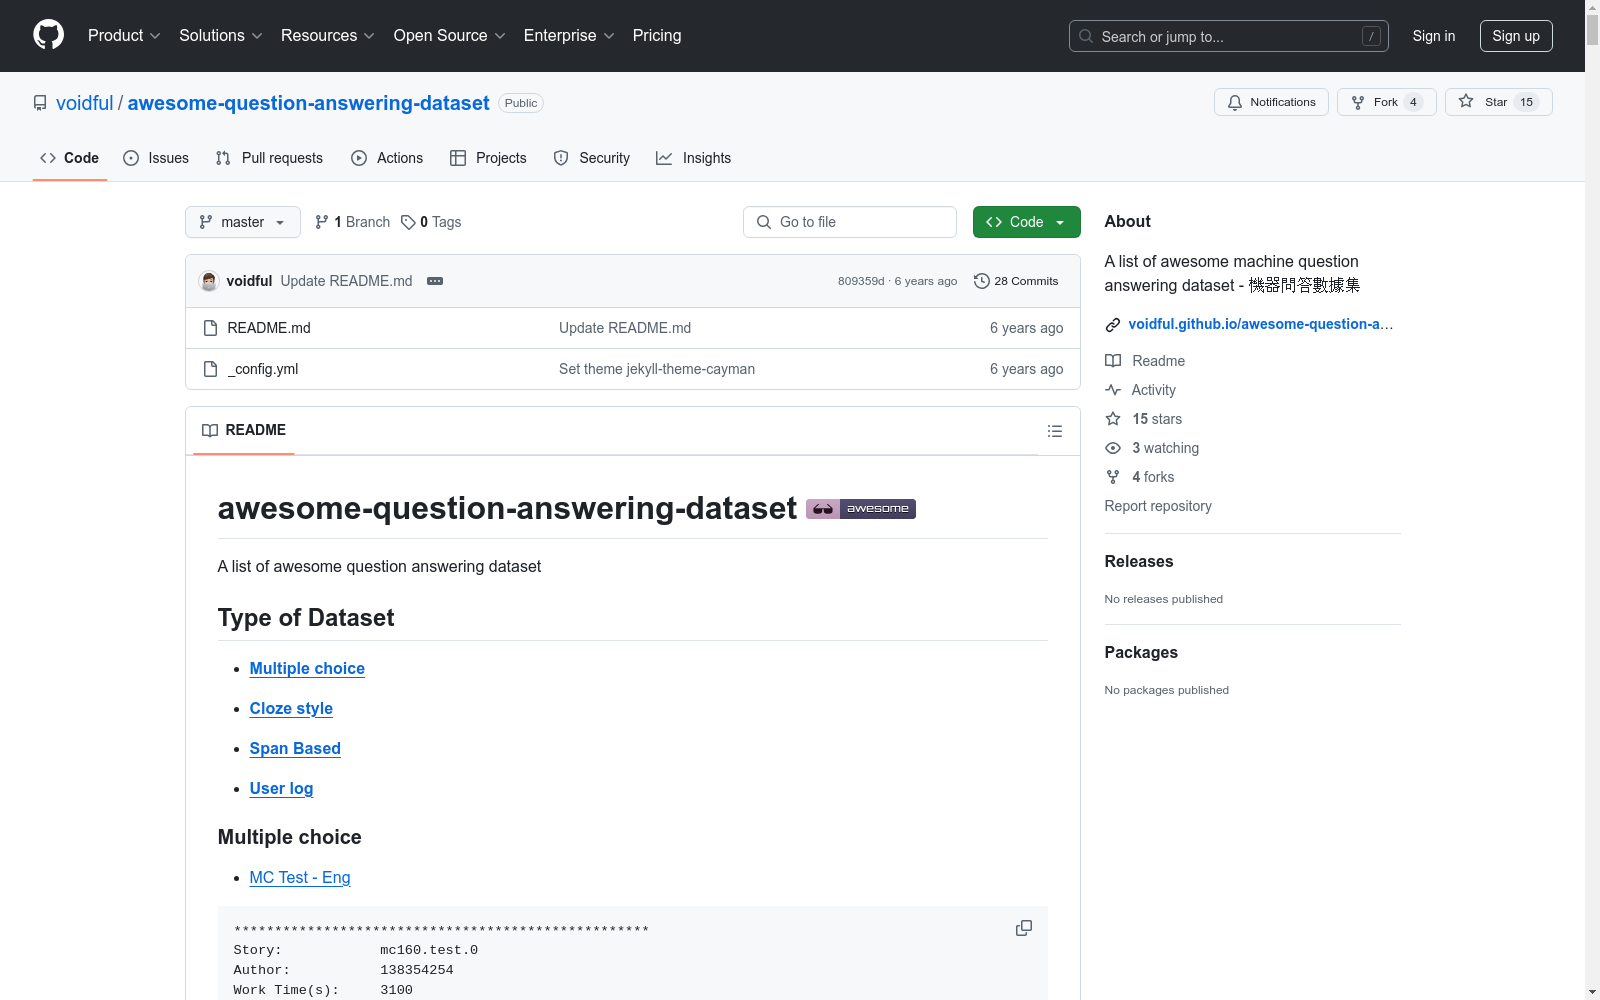The image size is (1600, 1000).
Task: Click the ellipsis commit message expander
Action: [435, 281]
